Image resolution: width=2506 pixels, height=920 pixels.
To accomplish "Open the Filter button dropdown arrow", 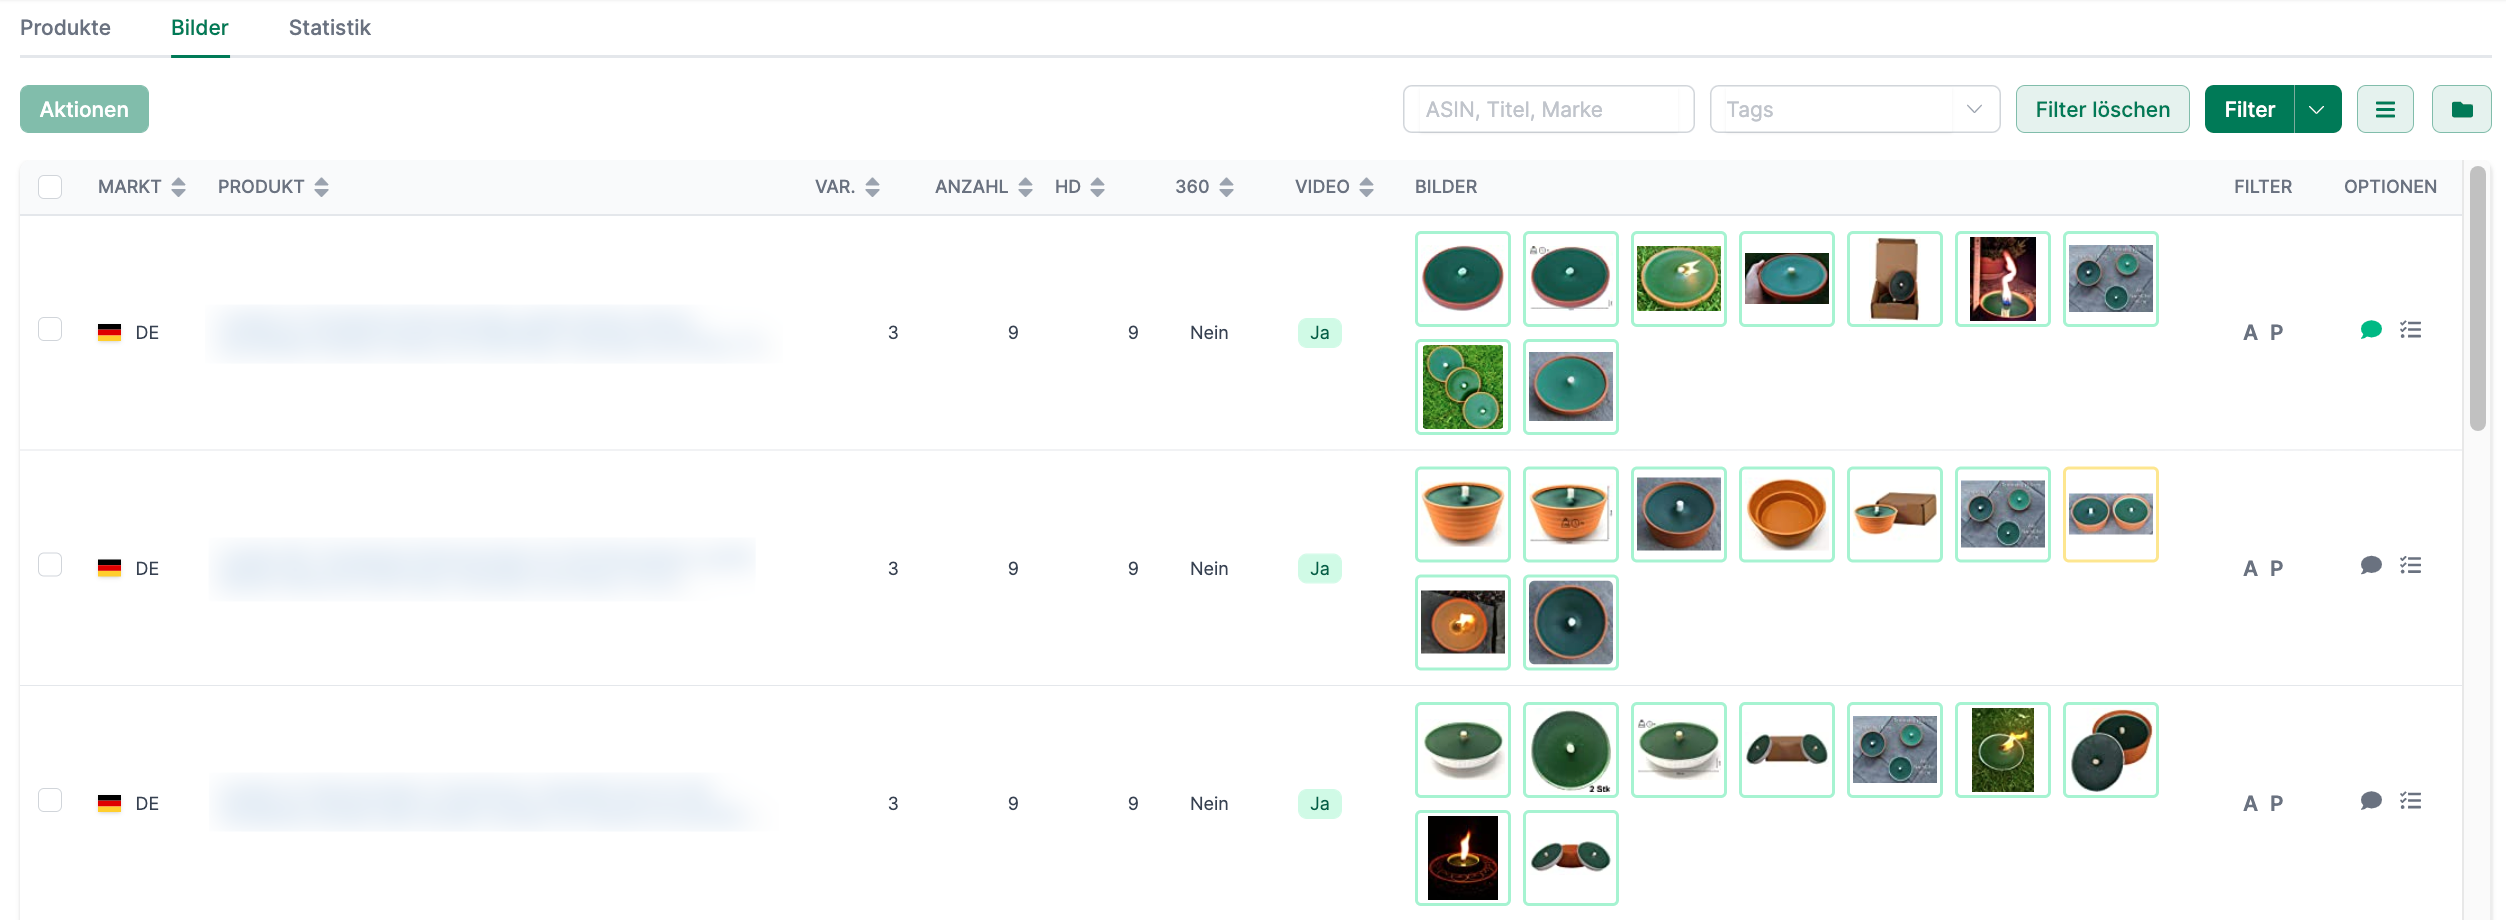I will tap(2317, 109).
